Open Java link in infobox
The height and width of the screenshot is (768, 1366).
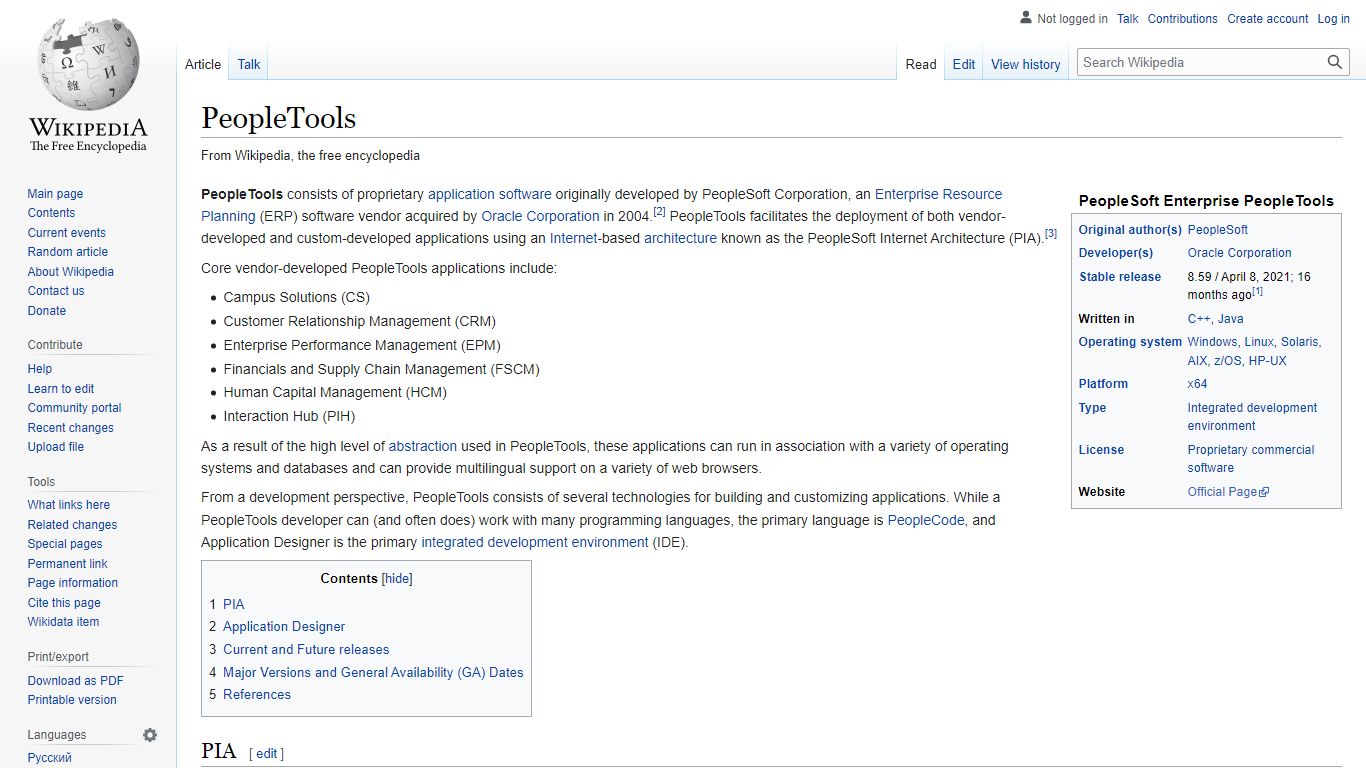[1231, 319]
